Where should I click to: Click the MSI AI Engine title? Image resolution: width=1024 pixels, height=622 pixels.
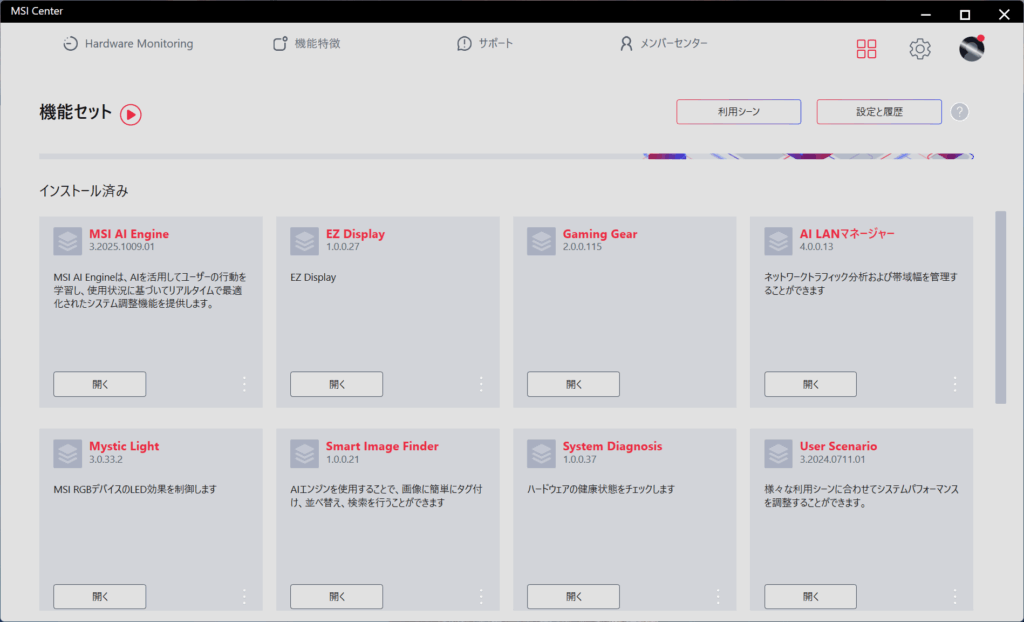[x=129, y=234]
